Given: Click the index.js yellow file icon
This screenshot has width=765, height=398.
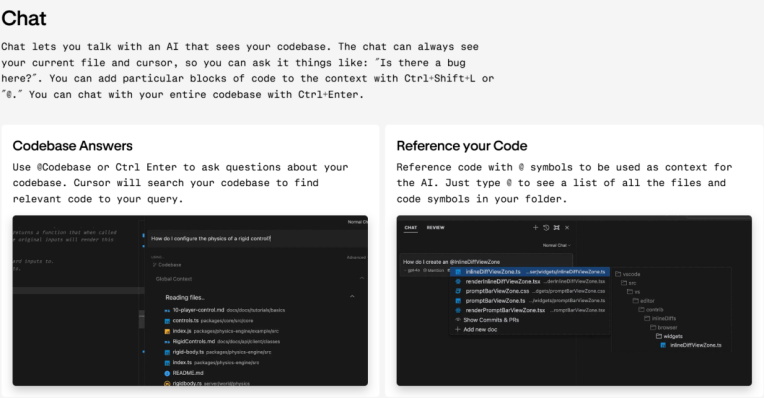Looking at the screenshot, I should tap(167, 332).
